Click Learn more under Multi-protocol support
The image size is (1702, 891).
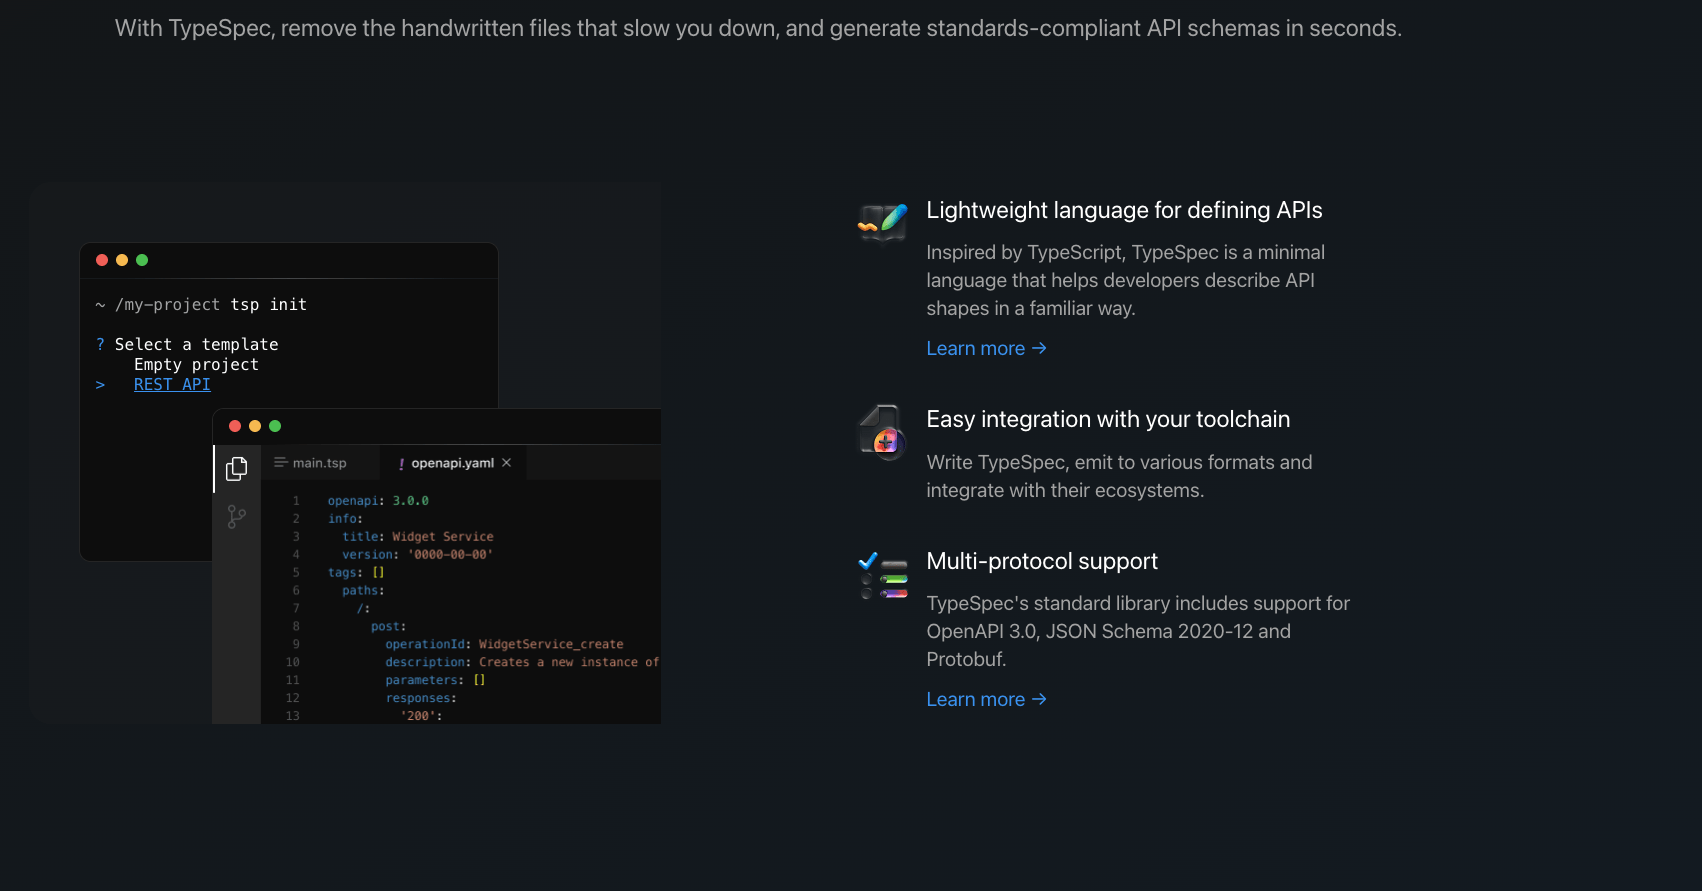pyautogui.click(x=986, y=699)
